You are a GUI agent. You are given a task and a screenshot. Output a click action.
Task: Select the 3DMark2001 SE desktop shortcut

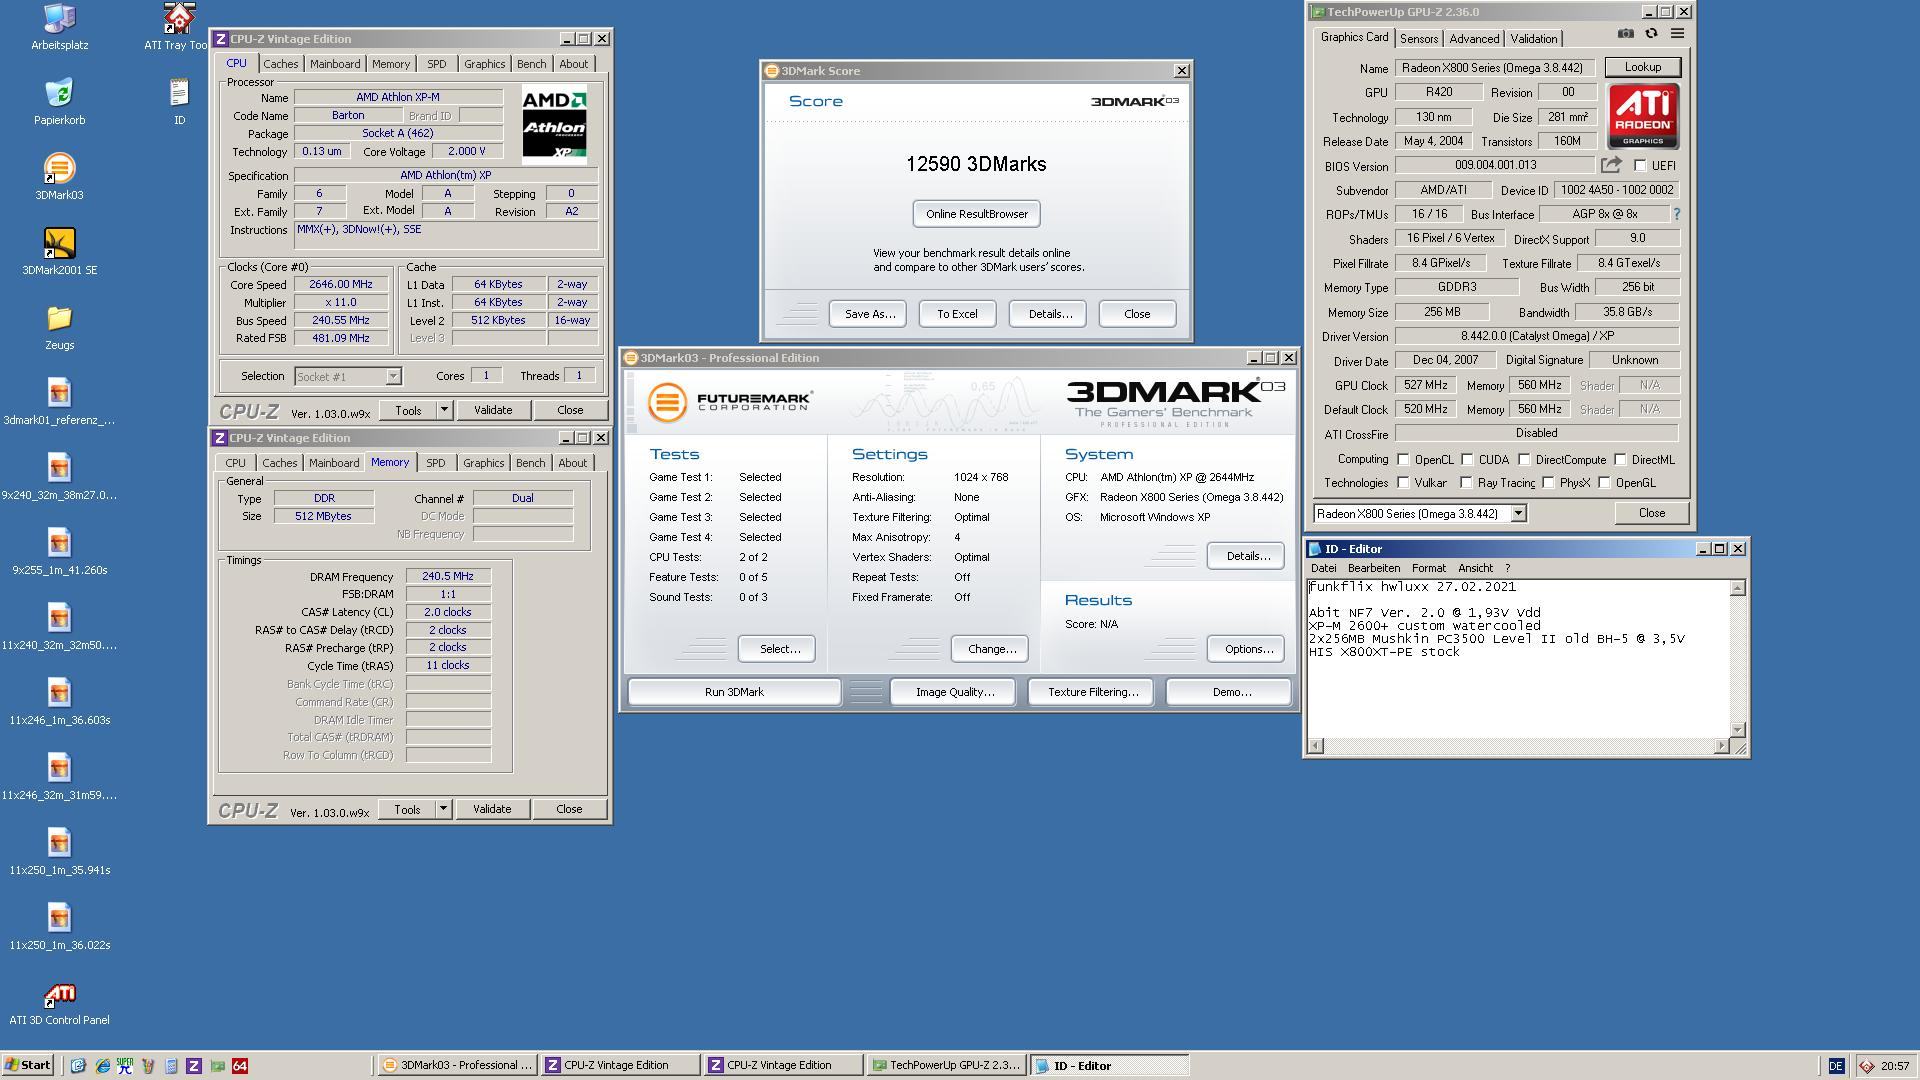(60, 252)
